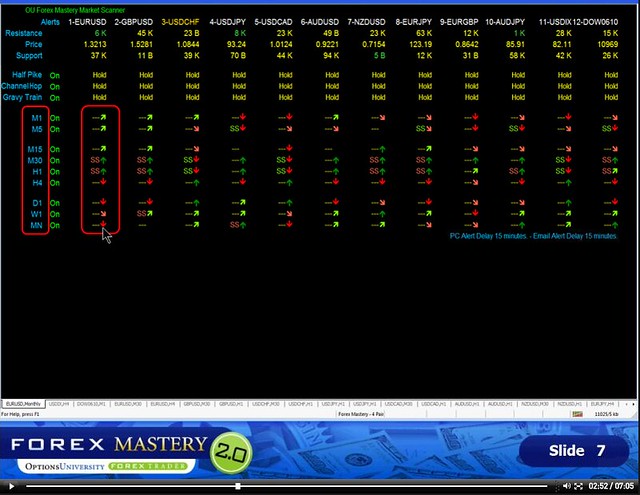Click the Alerts label
The image size is (640, 495).
[x=50, y=22]
